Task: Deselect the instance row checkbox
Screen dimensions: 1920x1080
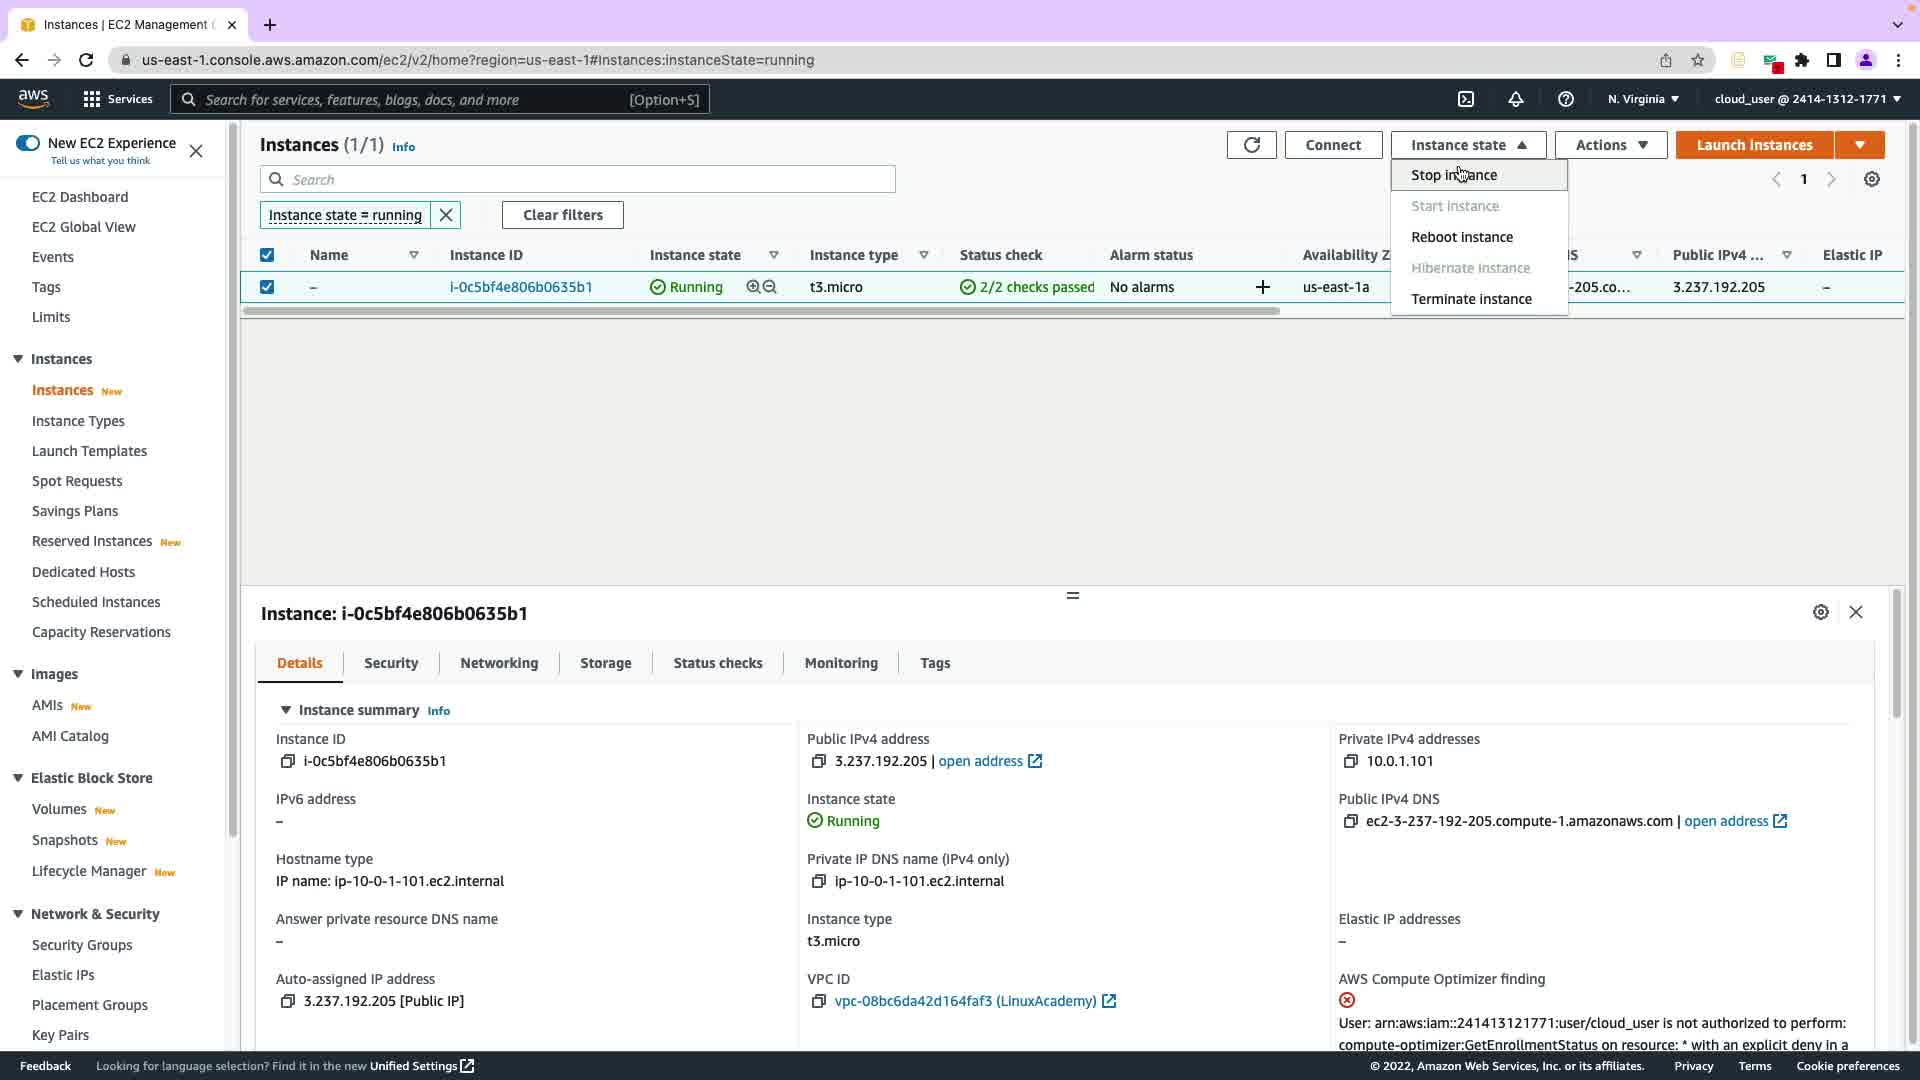Action: tap(267, 287)
